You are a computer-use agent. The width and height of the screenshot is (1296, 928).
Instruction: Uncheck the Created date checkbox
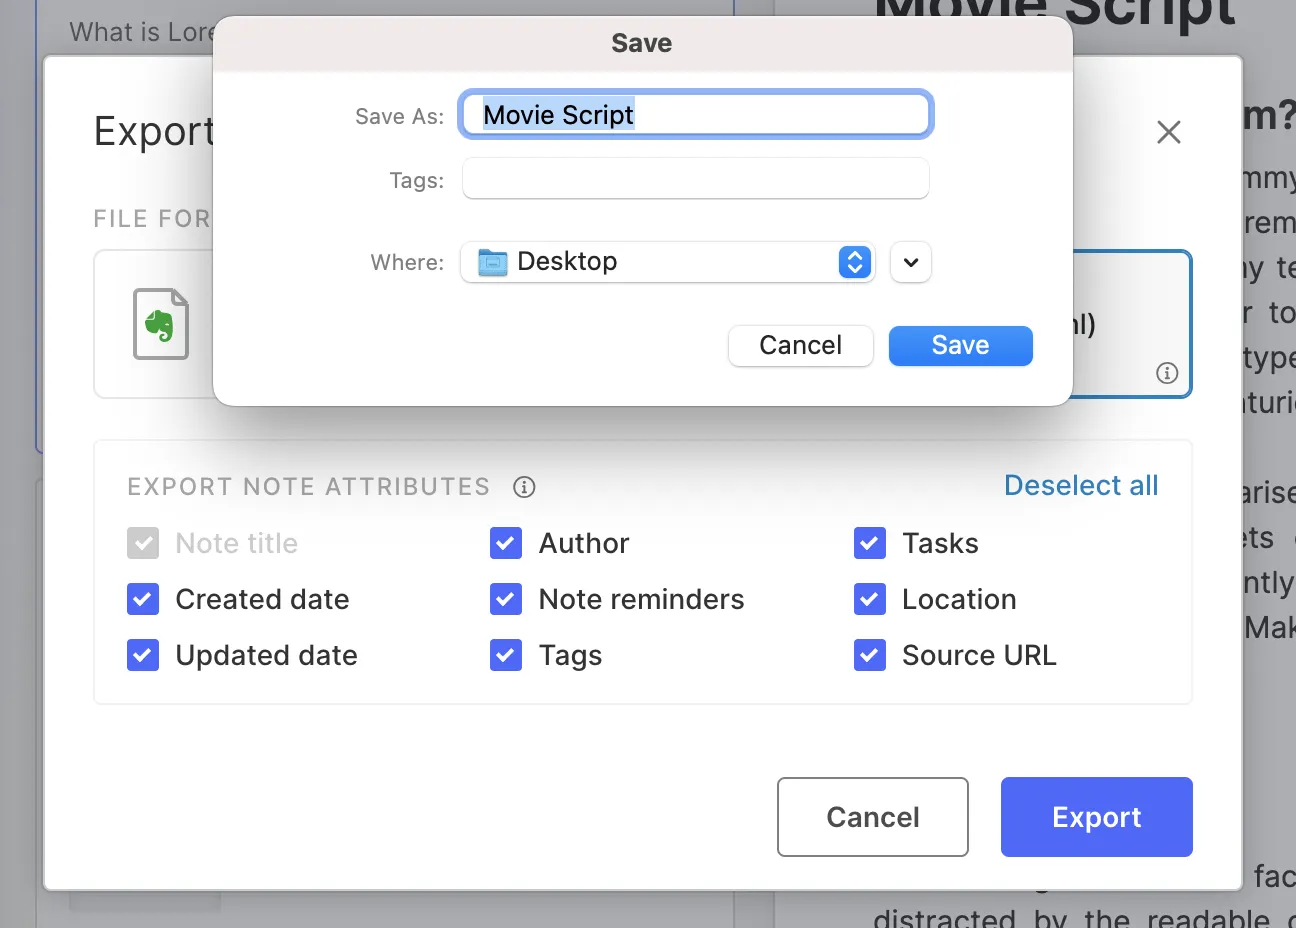(143, 599)
